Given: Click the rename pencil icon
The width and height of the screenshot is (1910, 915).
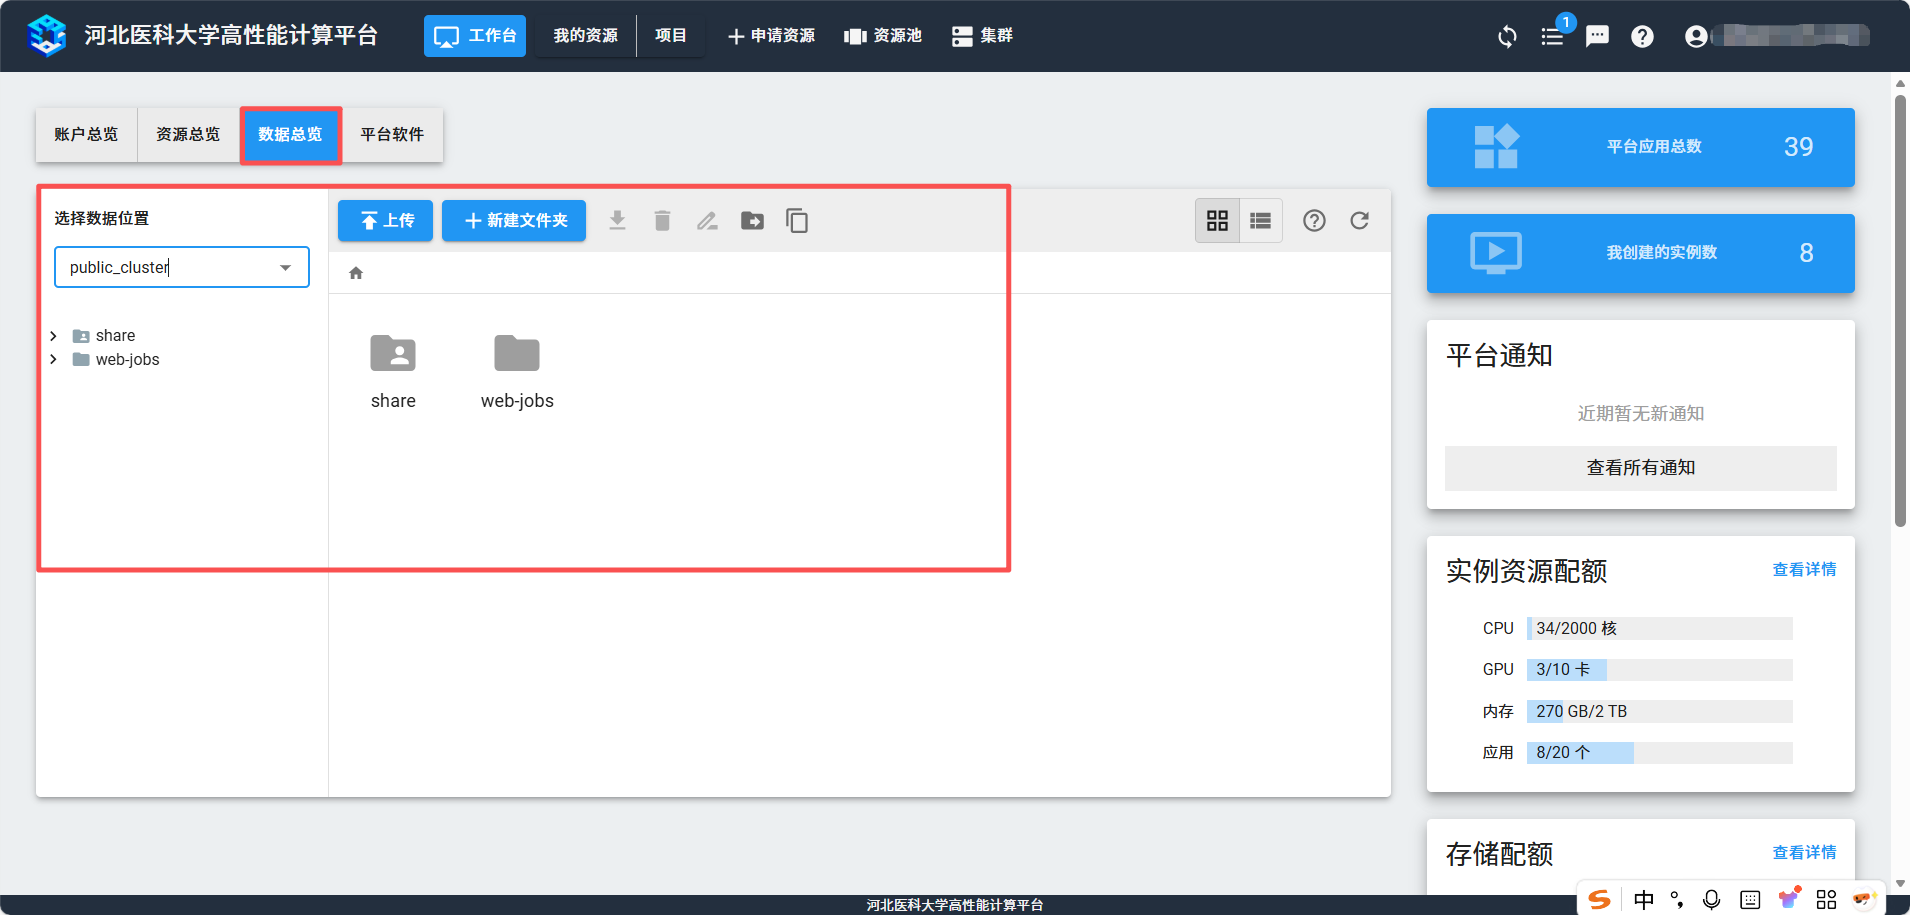Looking at the screenshot, I should (x=707, y=220).
